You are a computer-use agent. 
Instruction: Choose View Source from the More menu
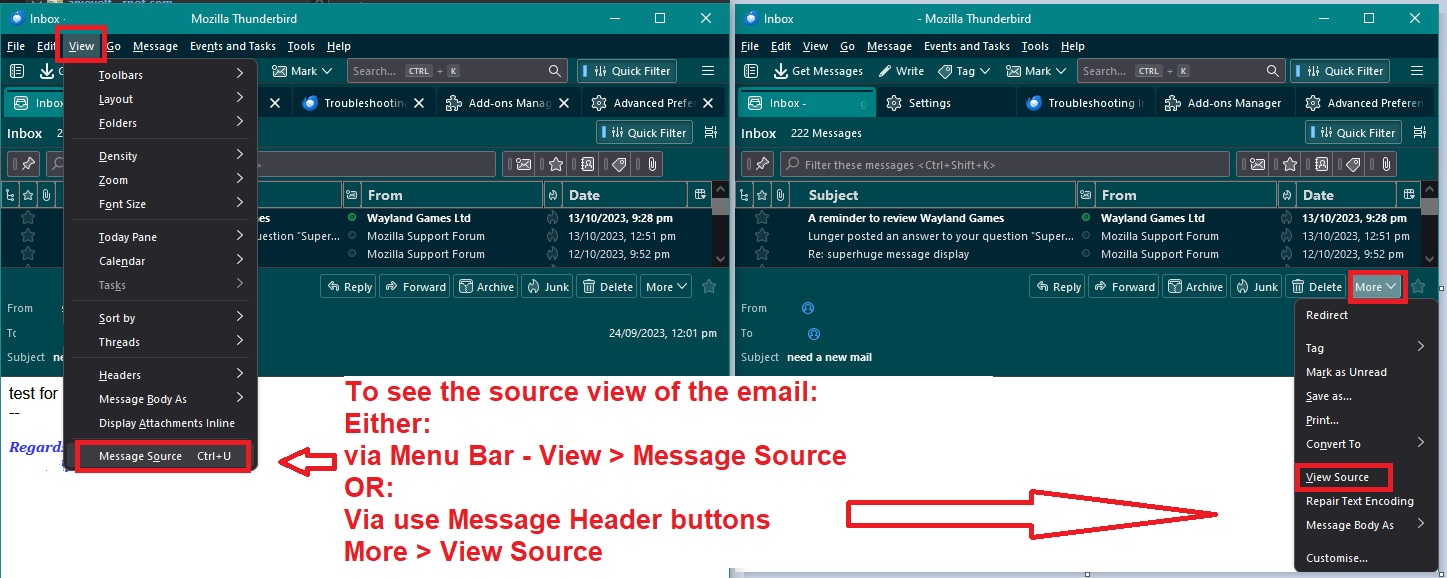pos(1337,477)
